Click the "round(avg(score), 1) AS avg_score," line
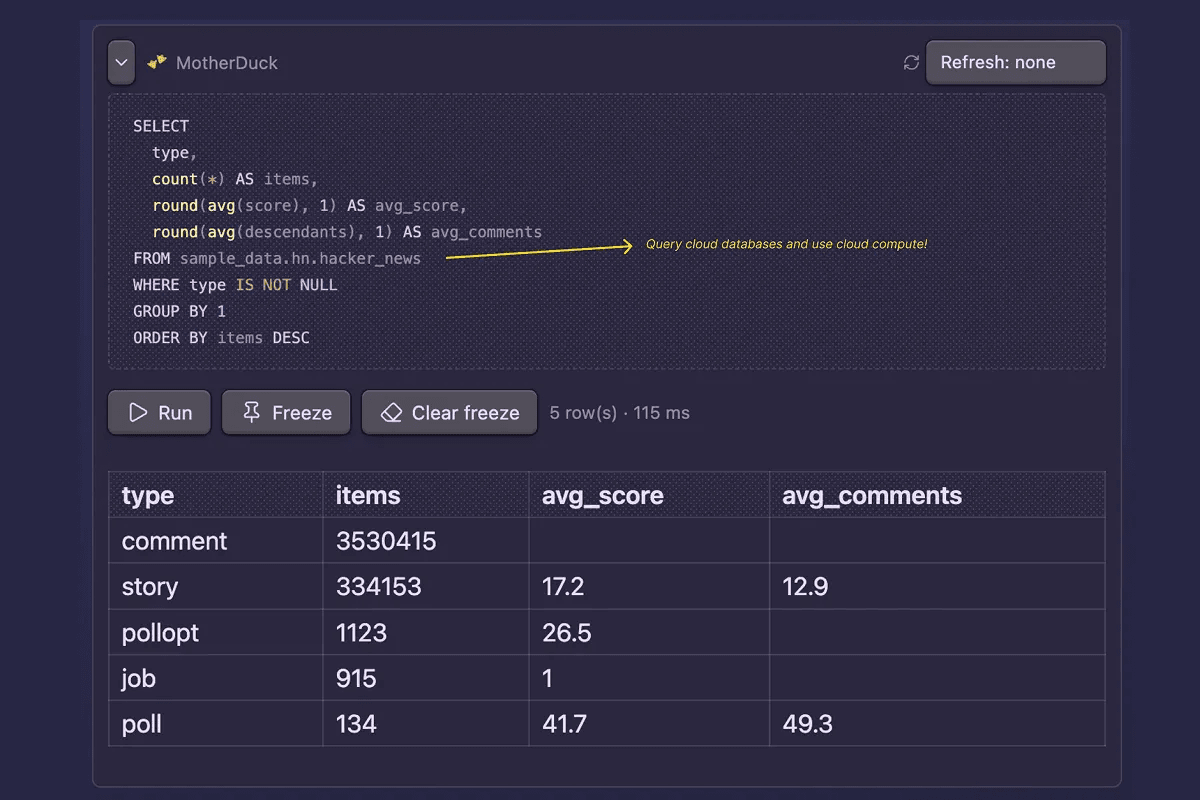The image size is (1200, 800). coord(310,205)
